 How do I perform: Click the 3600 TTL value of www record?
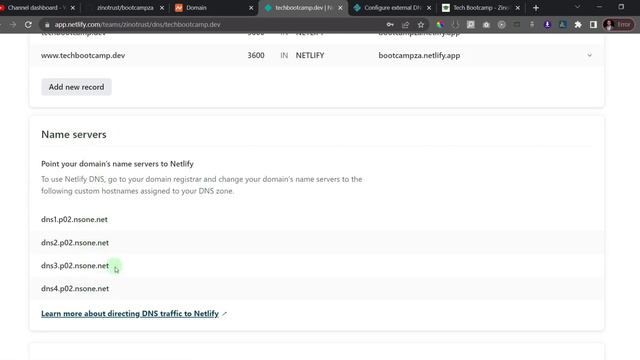(256, 55)
